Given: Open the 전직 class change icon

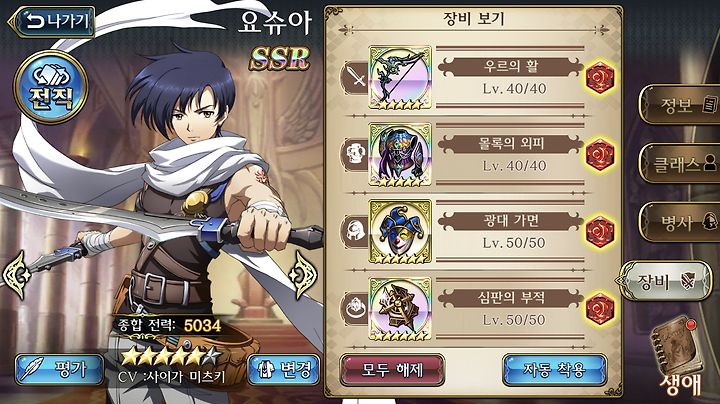Looking at the screenshot, I should [51, 87].
